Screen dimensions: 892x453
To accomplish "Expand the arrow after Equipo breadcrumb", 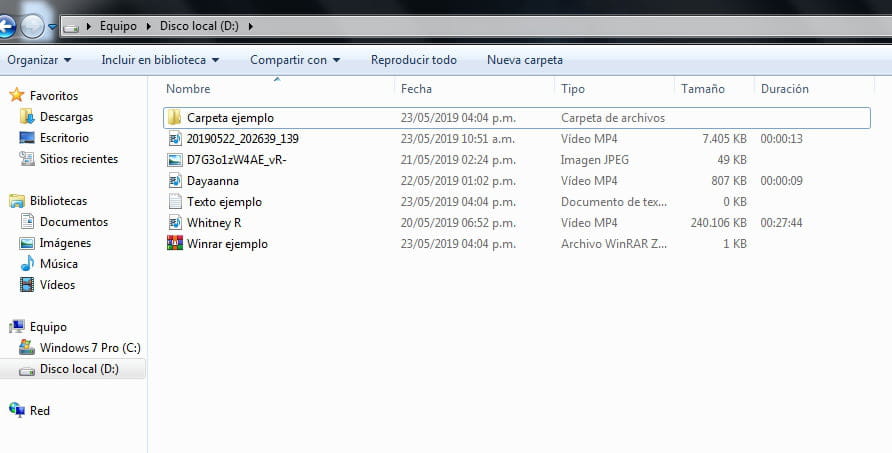I will (148, 26).
